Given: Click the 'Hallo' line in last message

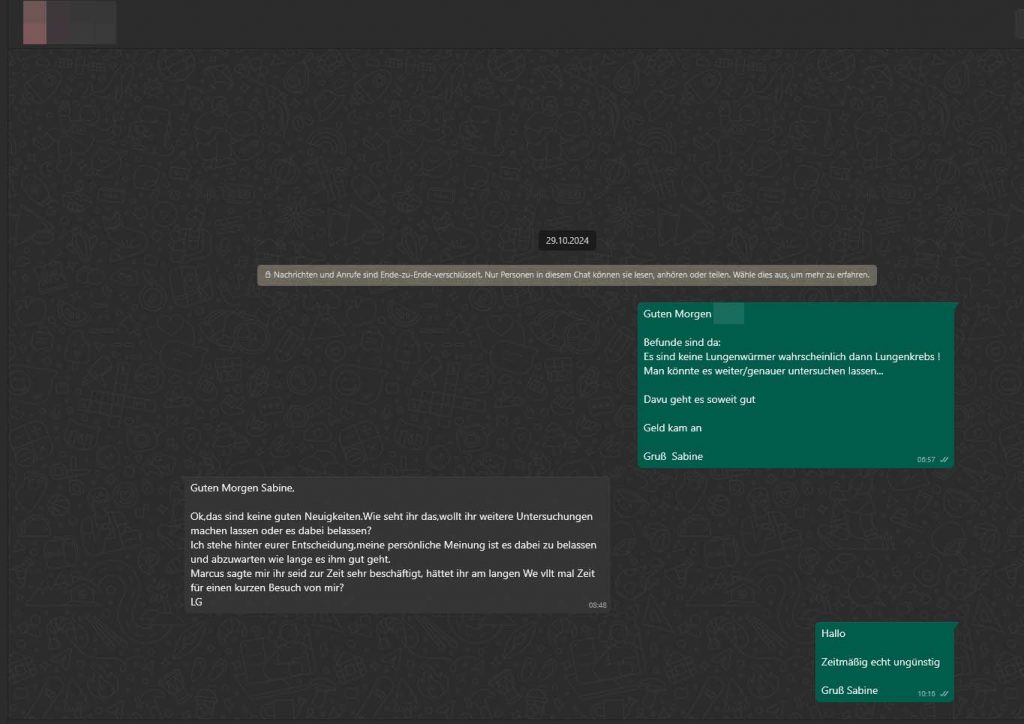Looking at the screenshot, I should (833, 634).
